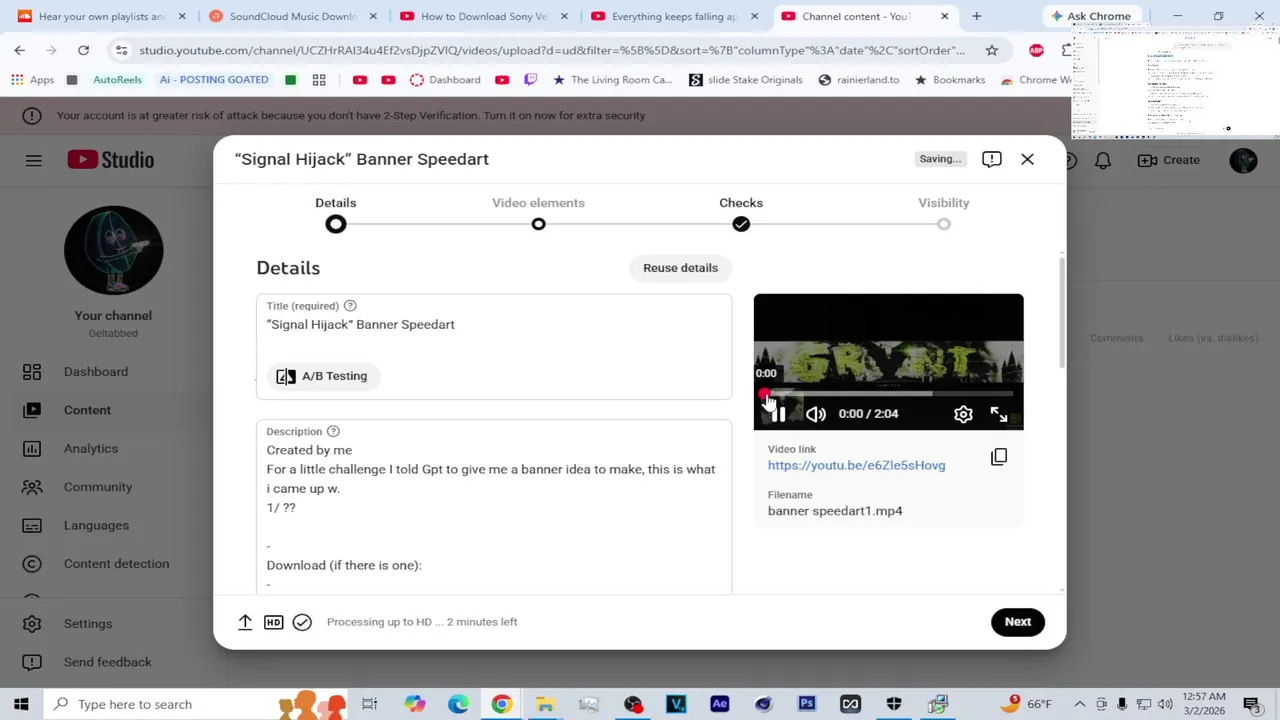This screenshot has height=720, width=1280.
Task: Open Languages in Studio sidebar
Action: pyautogui.click(x=96, y=526)
